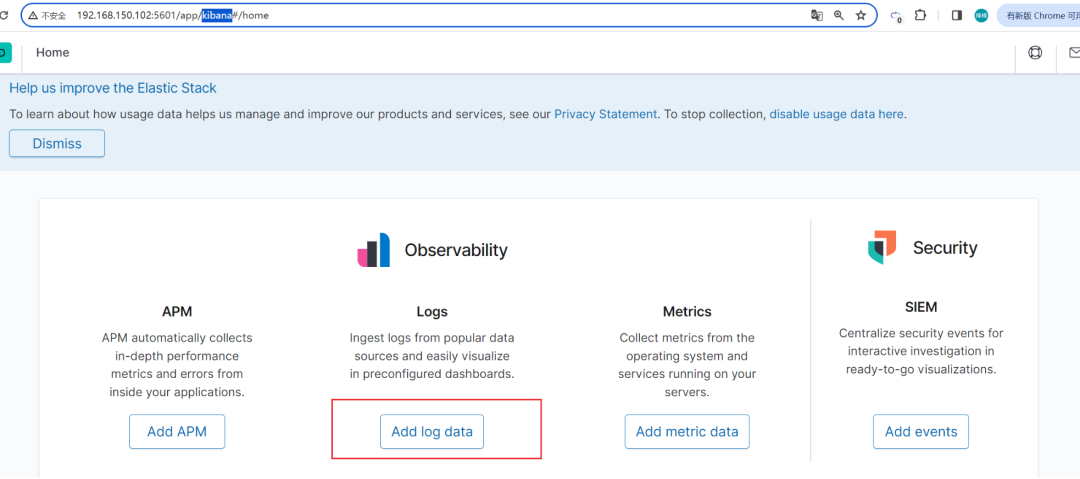Click the mail newsfeed icon
This screenshot has height=479, width=1080.
tap(1074, 53)
